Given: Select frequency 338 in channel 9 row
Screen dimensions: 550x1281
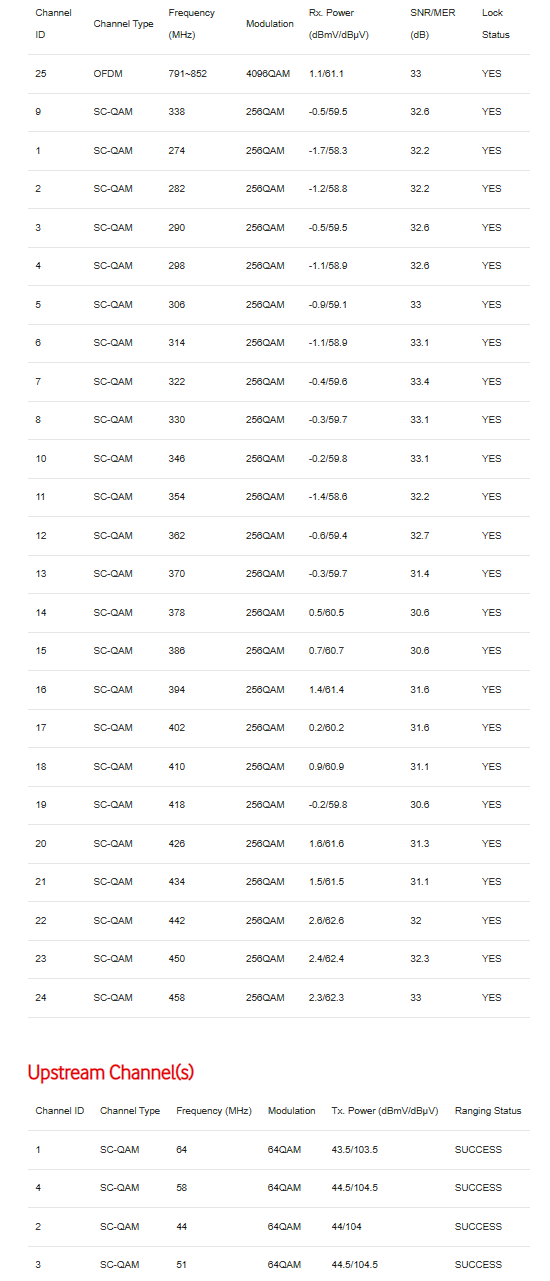Looking at the screenshot, I should [x=177, y=112].
